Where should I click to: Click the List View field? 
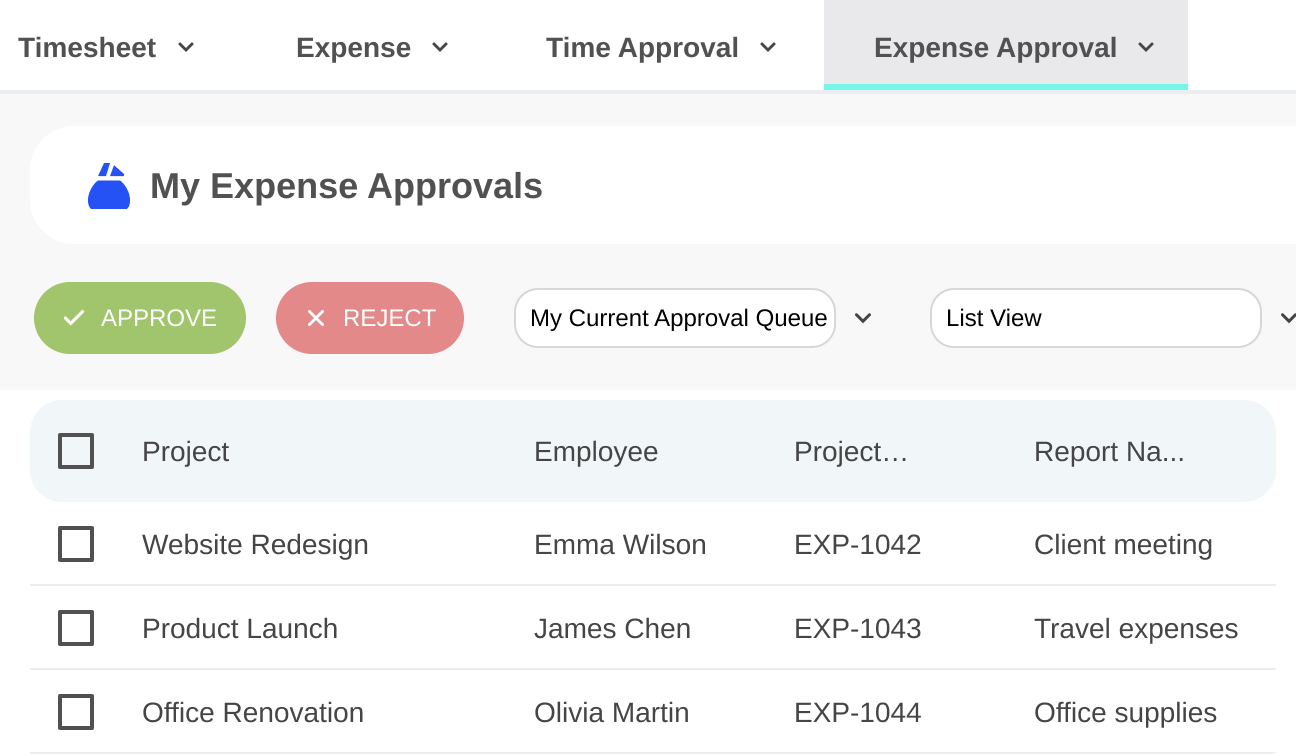point(1096,318)
